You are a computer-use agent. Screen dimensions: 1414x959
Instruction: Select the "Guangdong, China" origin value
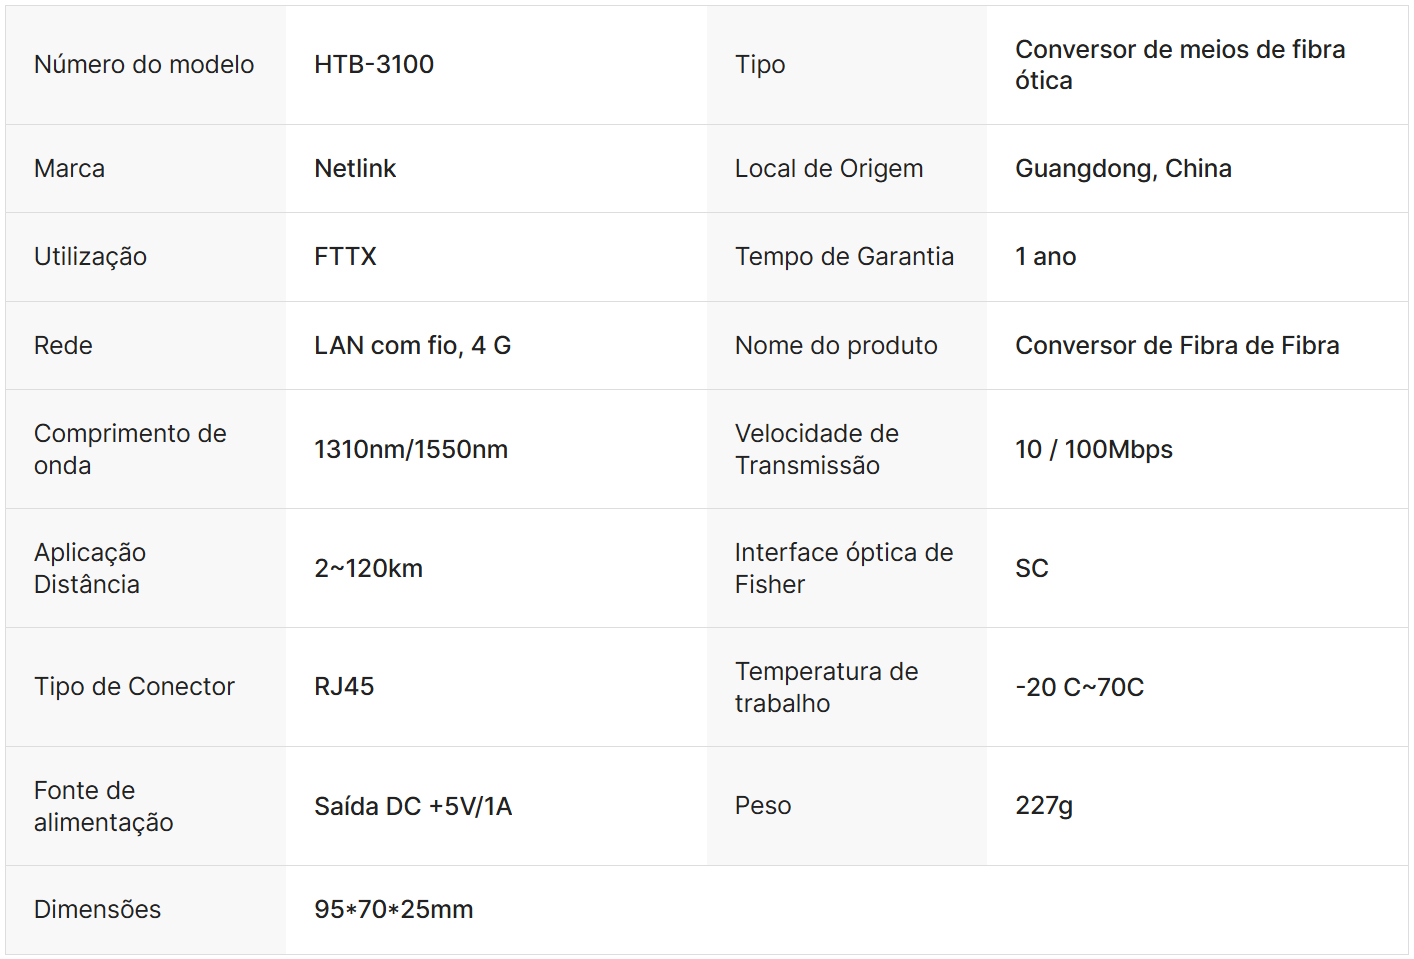click(1123, 169)
